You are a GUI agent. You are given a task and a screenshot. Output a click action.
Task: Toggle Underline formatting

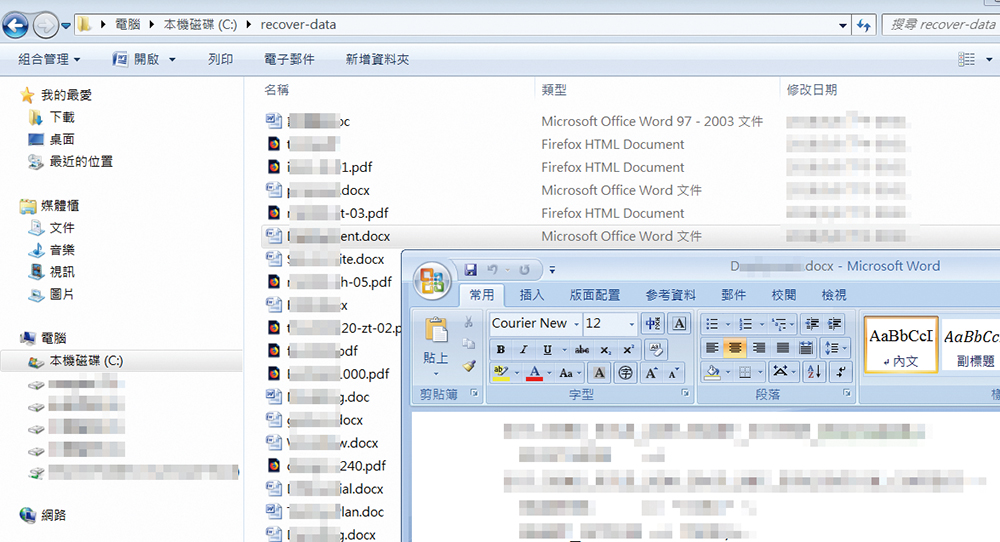547,349
